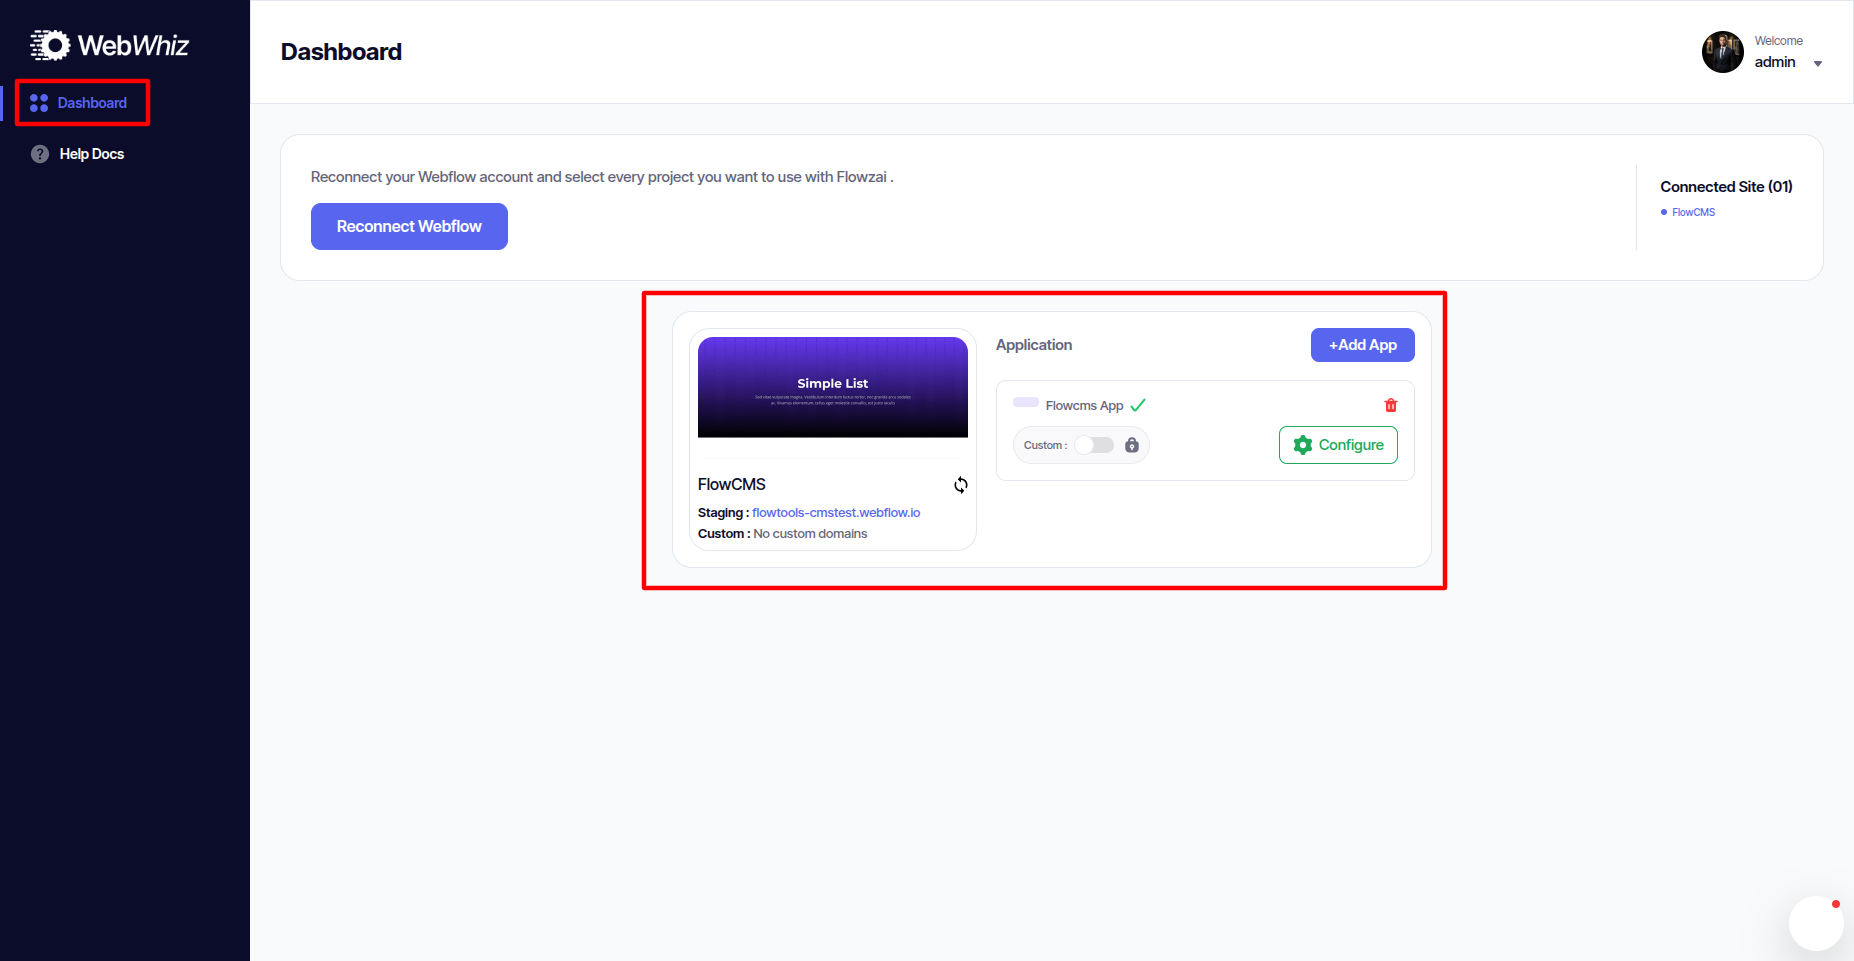The height and width of the screenshot is (961, 1854).
Task: Click the lock icon beside the Custom toggle
Action: 1132,445
